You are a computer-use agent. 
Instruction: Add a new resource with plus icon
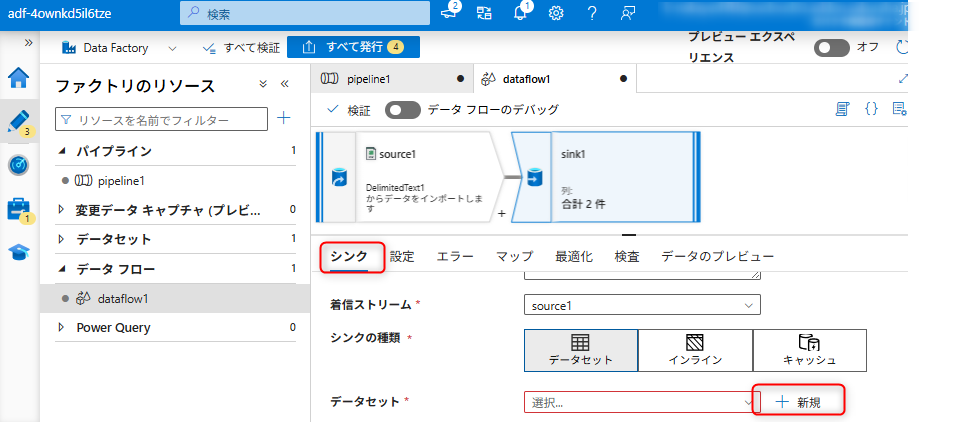click(x=284, y=118)
